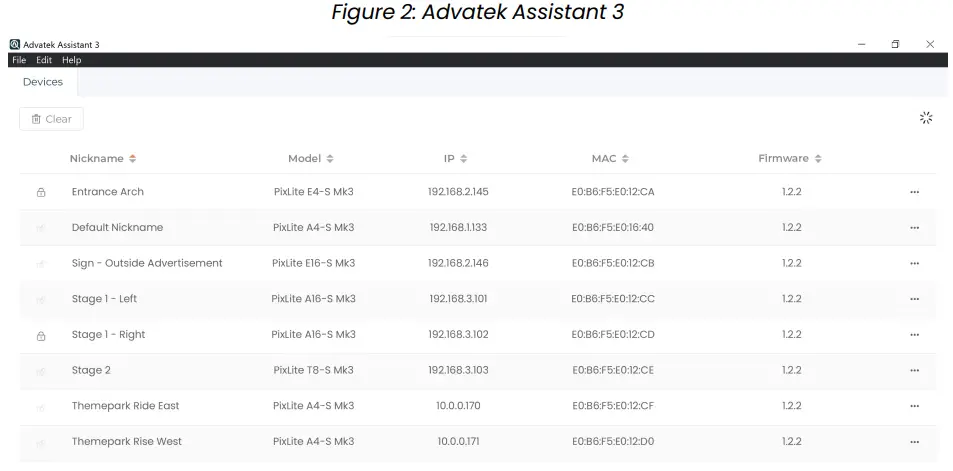Switch to the Devices tab
This screenshot has width=953, height=471.
[x=43, y=82]
